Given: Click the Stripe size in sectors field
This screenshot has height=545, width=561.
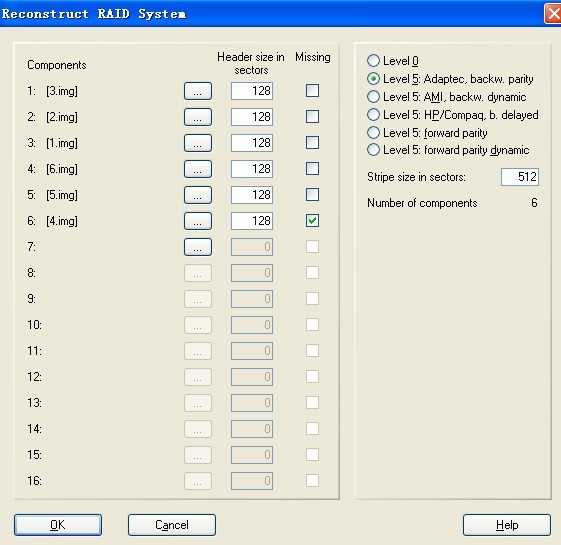Looking at the screenshot, I should pyautogui.click(x=520, y=177).
